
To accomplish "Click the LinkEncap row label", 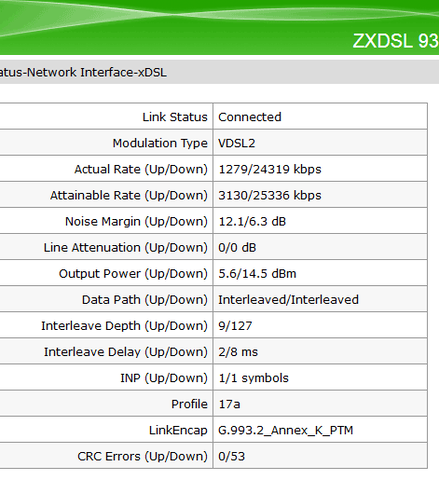I will point(178,430).
